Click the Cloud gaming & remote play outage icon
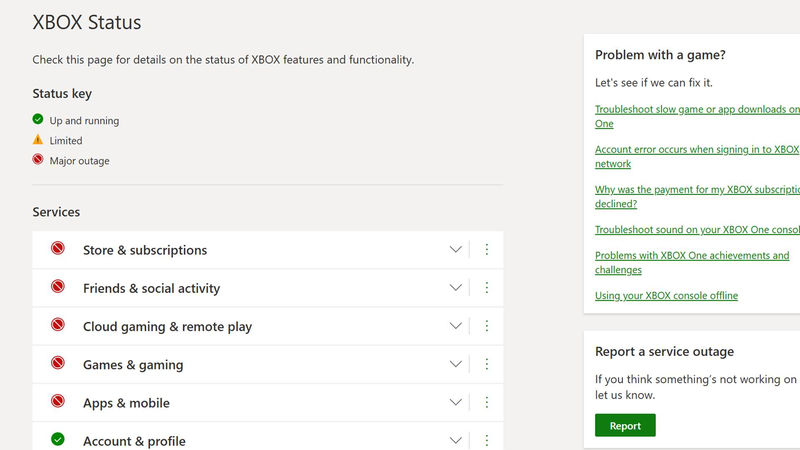Viewport: 800px width, 450px height. [58, 325]
